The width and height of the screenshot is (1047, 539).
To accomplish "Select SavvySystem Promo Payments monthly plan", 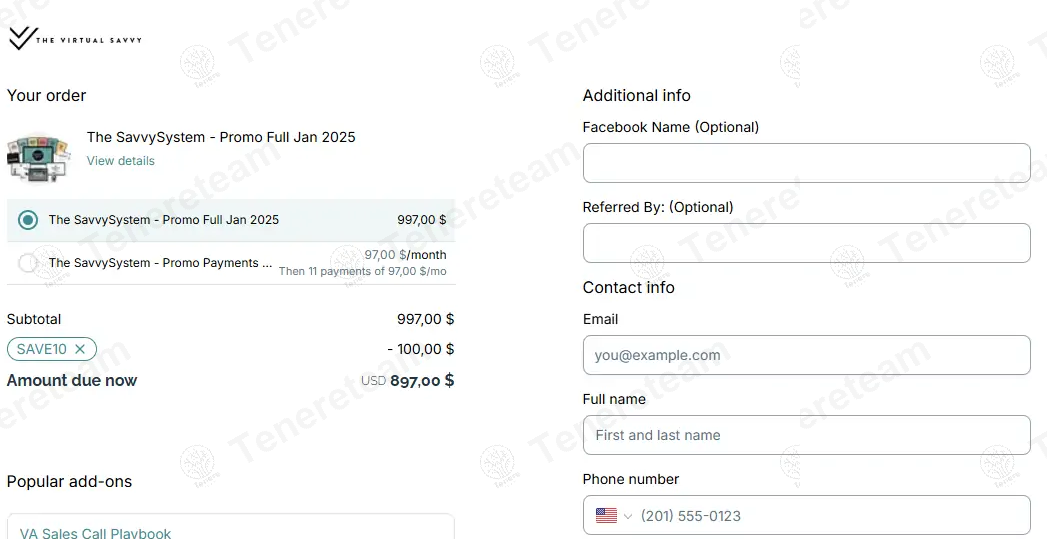I will coord(28,263).
